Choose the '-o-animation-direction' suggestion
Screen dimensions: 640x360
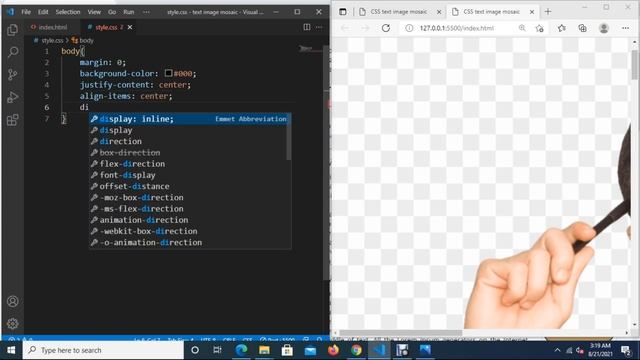pyautogui.click(x=189, y=242)
